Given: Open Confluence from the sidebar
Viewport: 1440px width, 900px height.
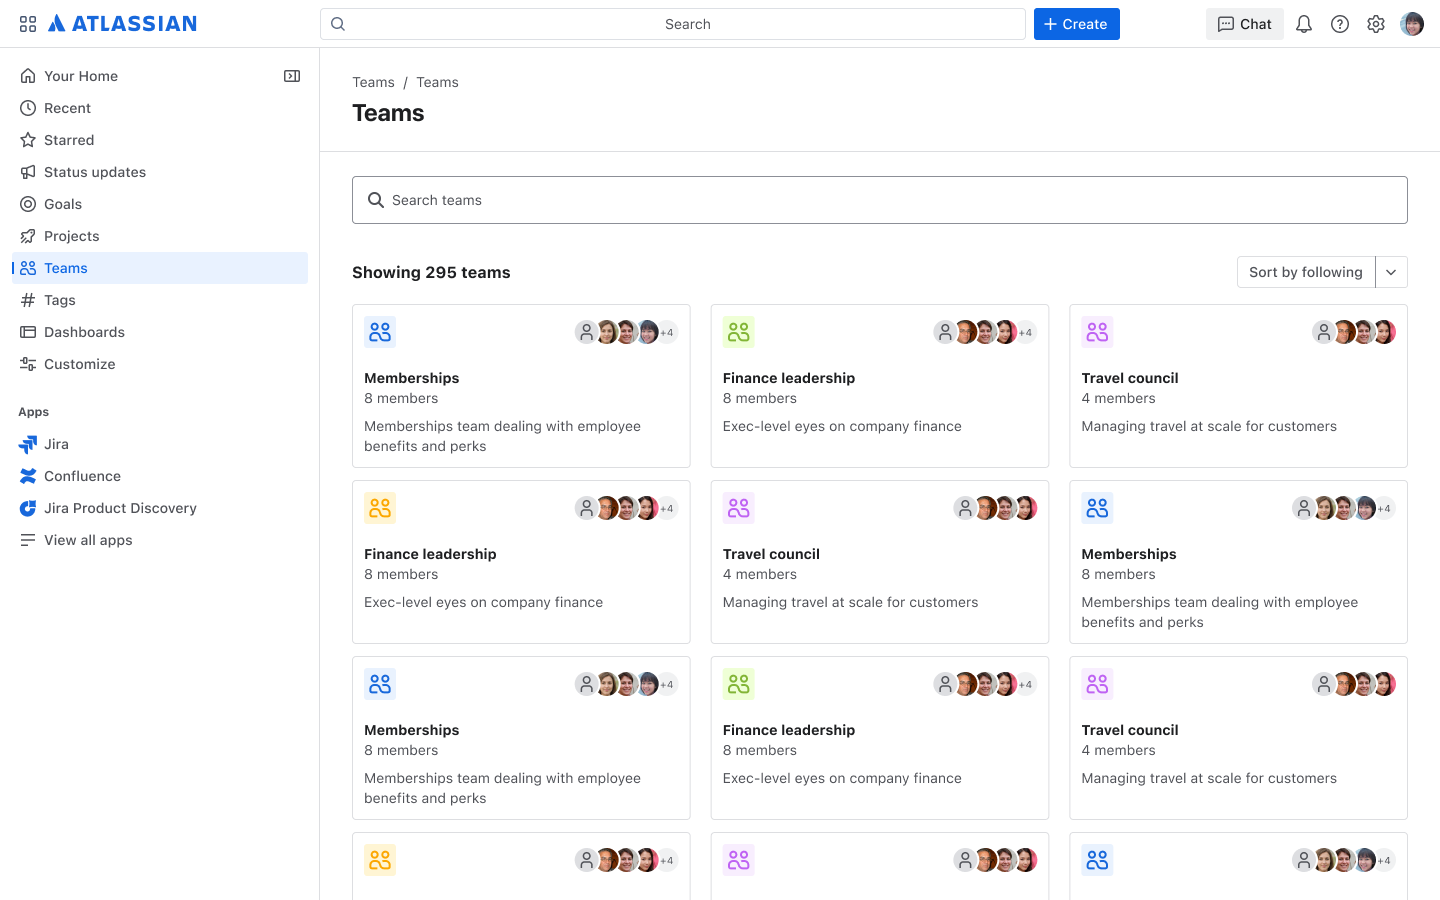Looking at the screenshot, I should 80,476.
